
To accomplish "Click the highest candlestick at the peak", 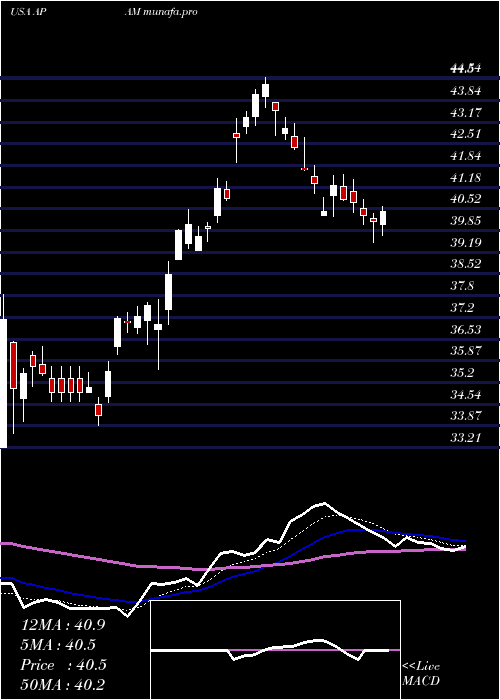I will [x=266, y=92].
